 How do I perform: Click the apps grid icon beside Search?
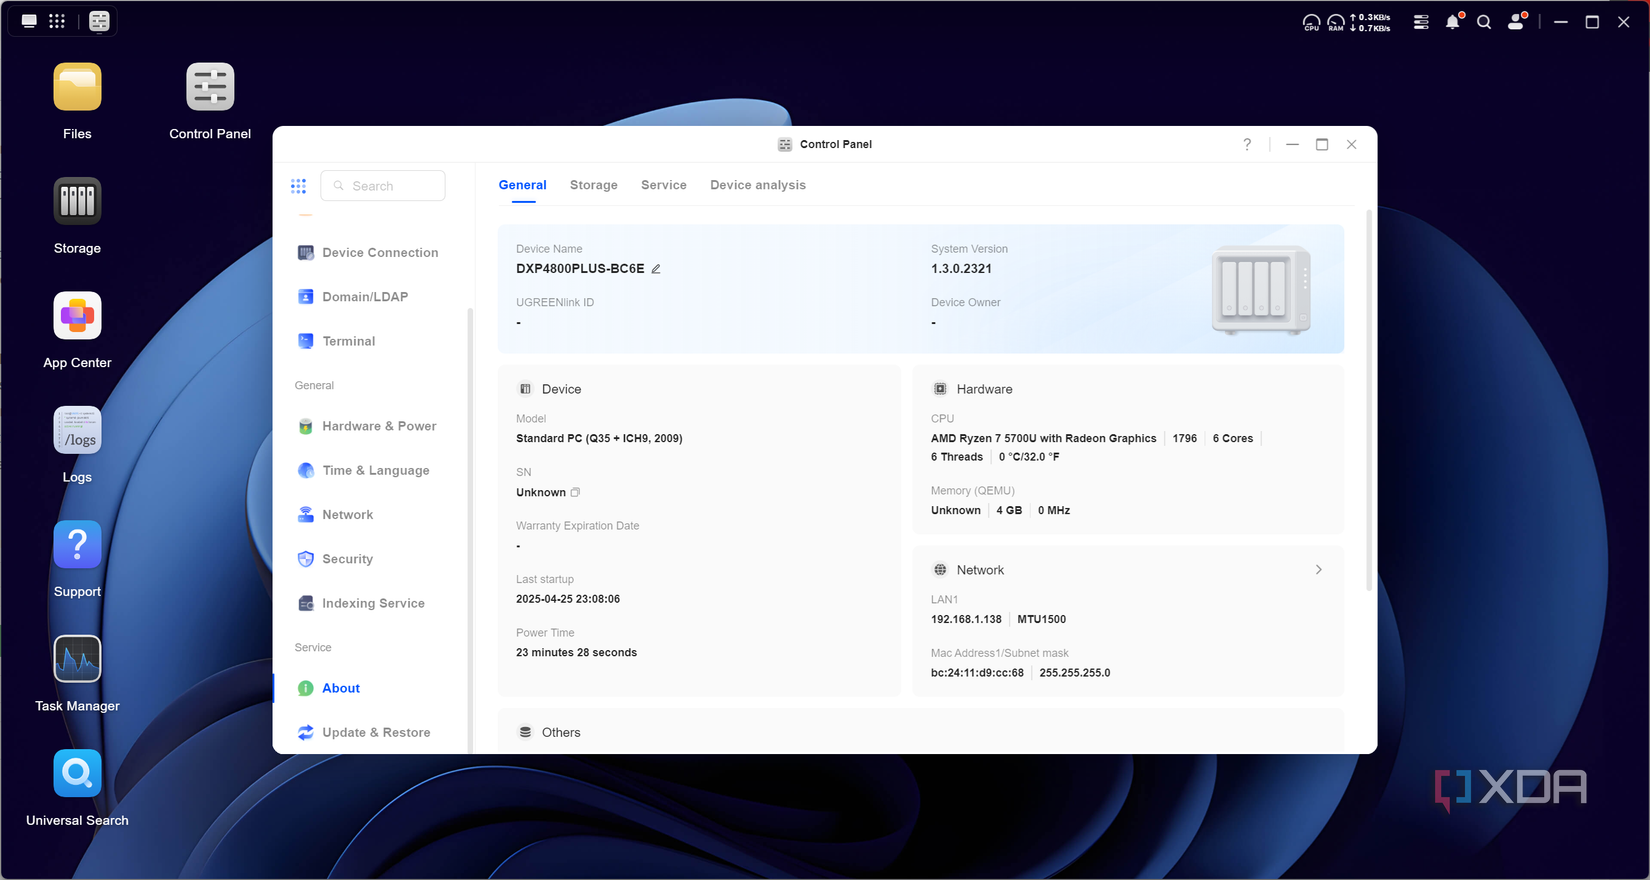click(298, 186)
